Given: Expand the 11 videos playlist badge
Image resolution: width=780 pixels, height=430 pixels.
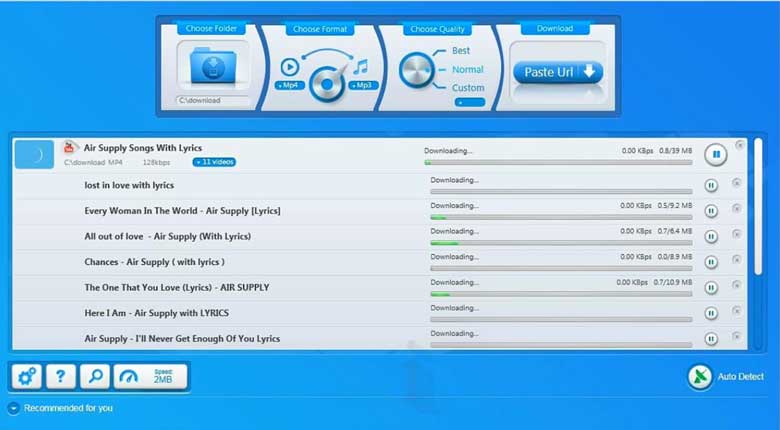Looking at the screenshot, I should tap(214, 162).
